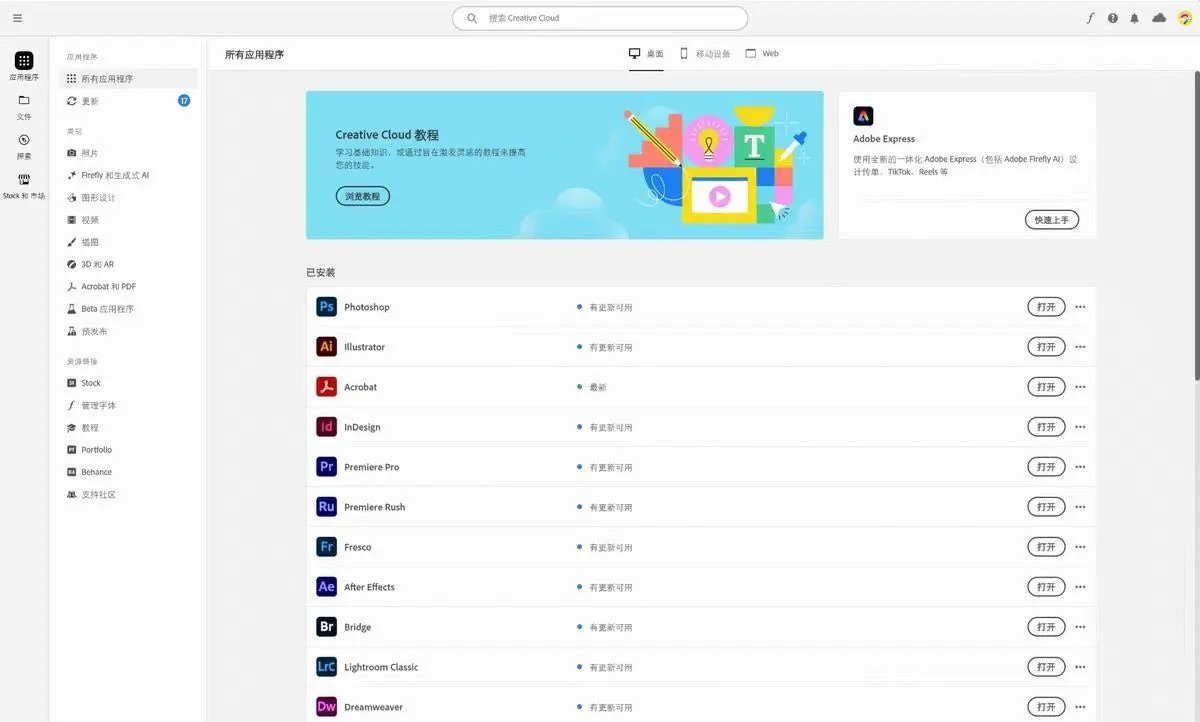The image size is (1200, 722).
Task: Click the 快速上手 button for Adobe Express
Action: tap(1052, 219)
